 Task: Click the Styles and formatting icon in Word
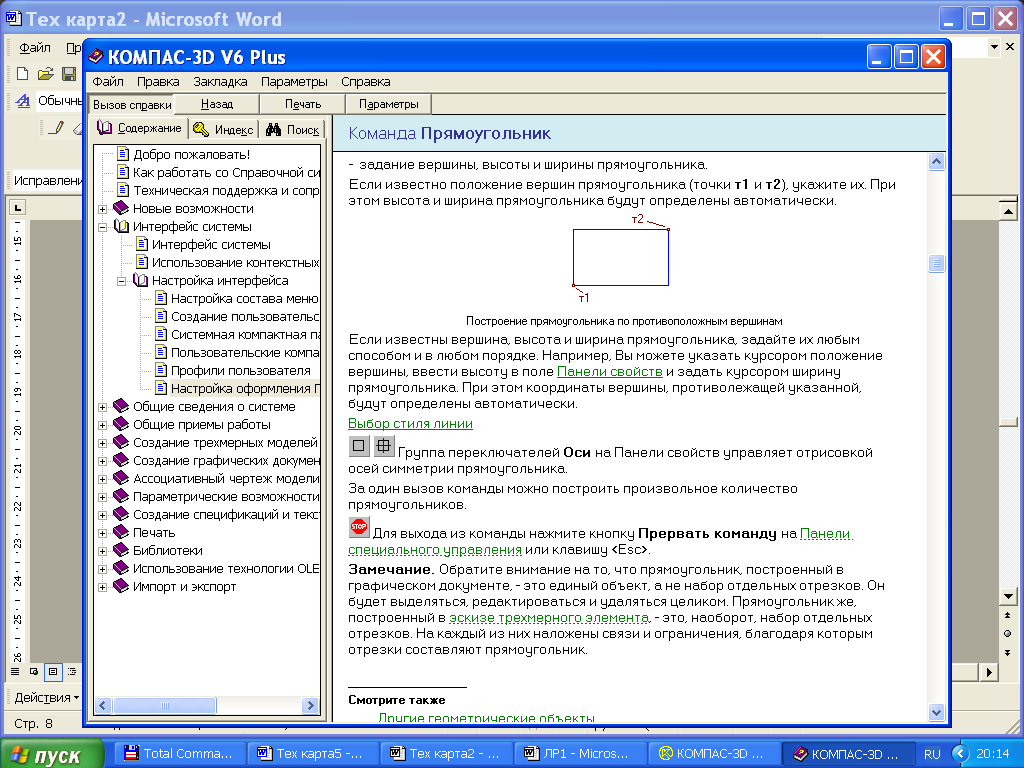click(23, 101)
